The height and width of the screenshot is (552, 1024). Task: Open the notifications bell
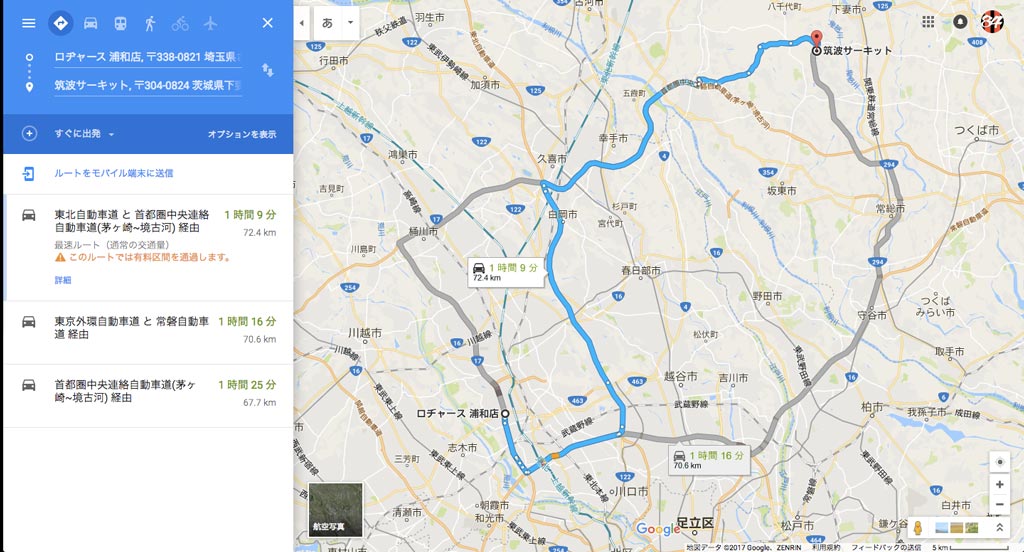(960, 22)
